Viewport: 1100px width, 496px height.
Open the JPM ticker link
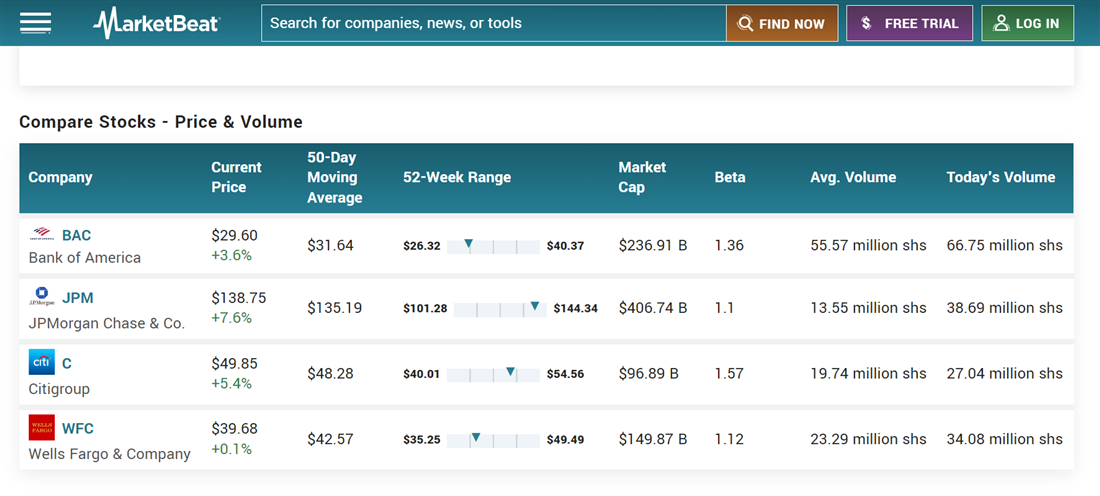click(x=77, y=297)
